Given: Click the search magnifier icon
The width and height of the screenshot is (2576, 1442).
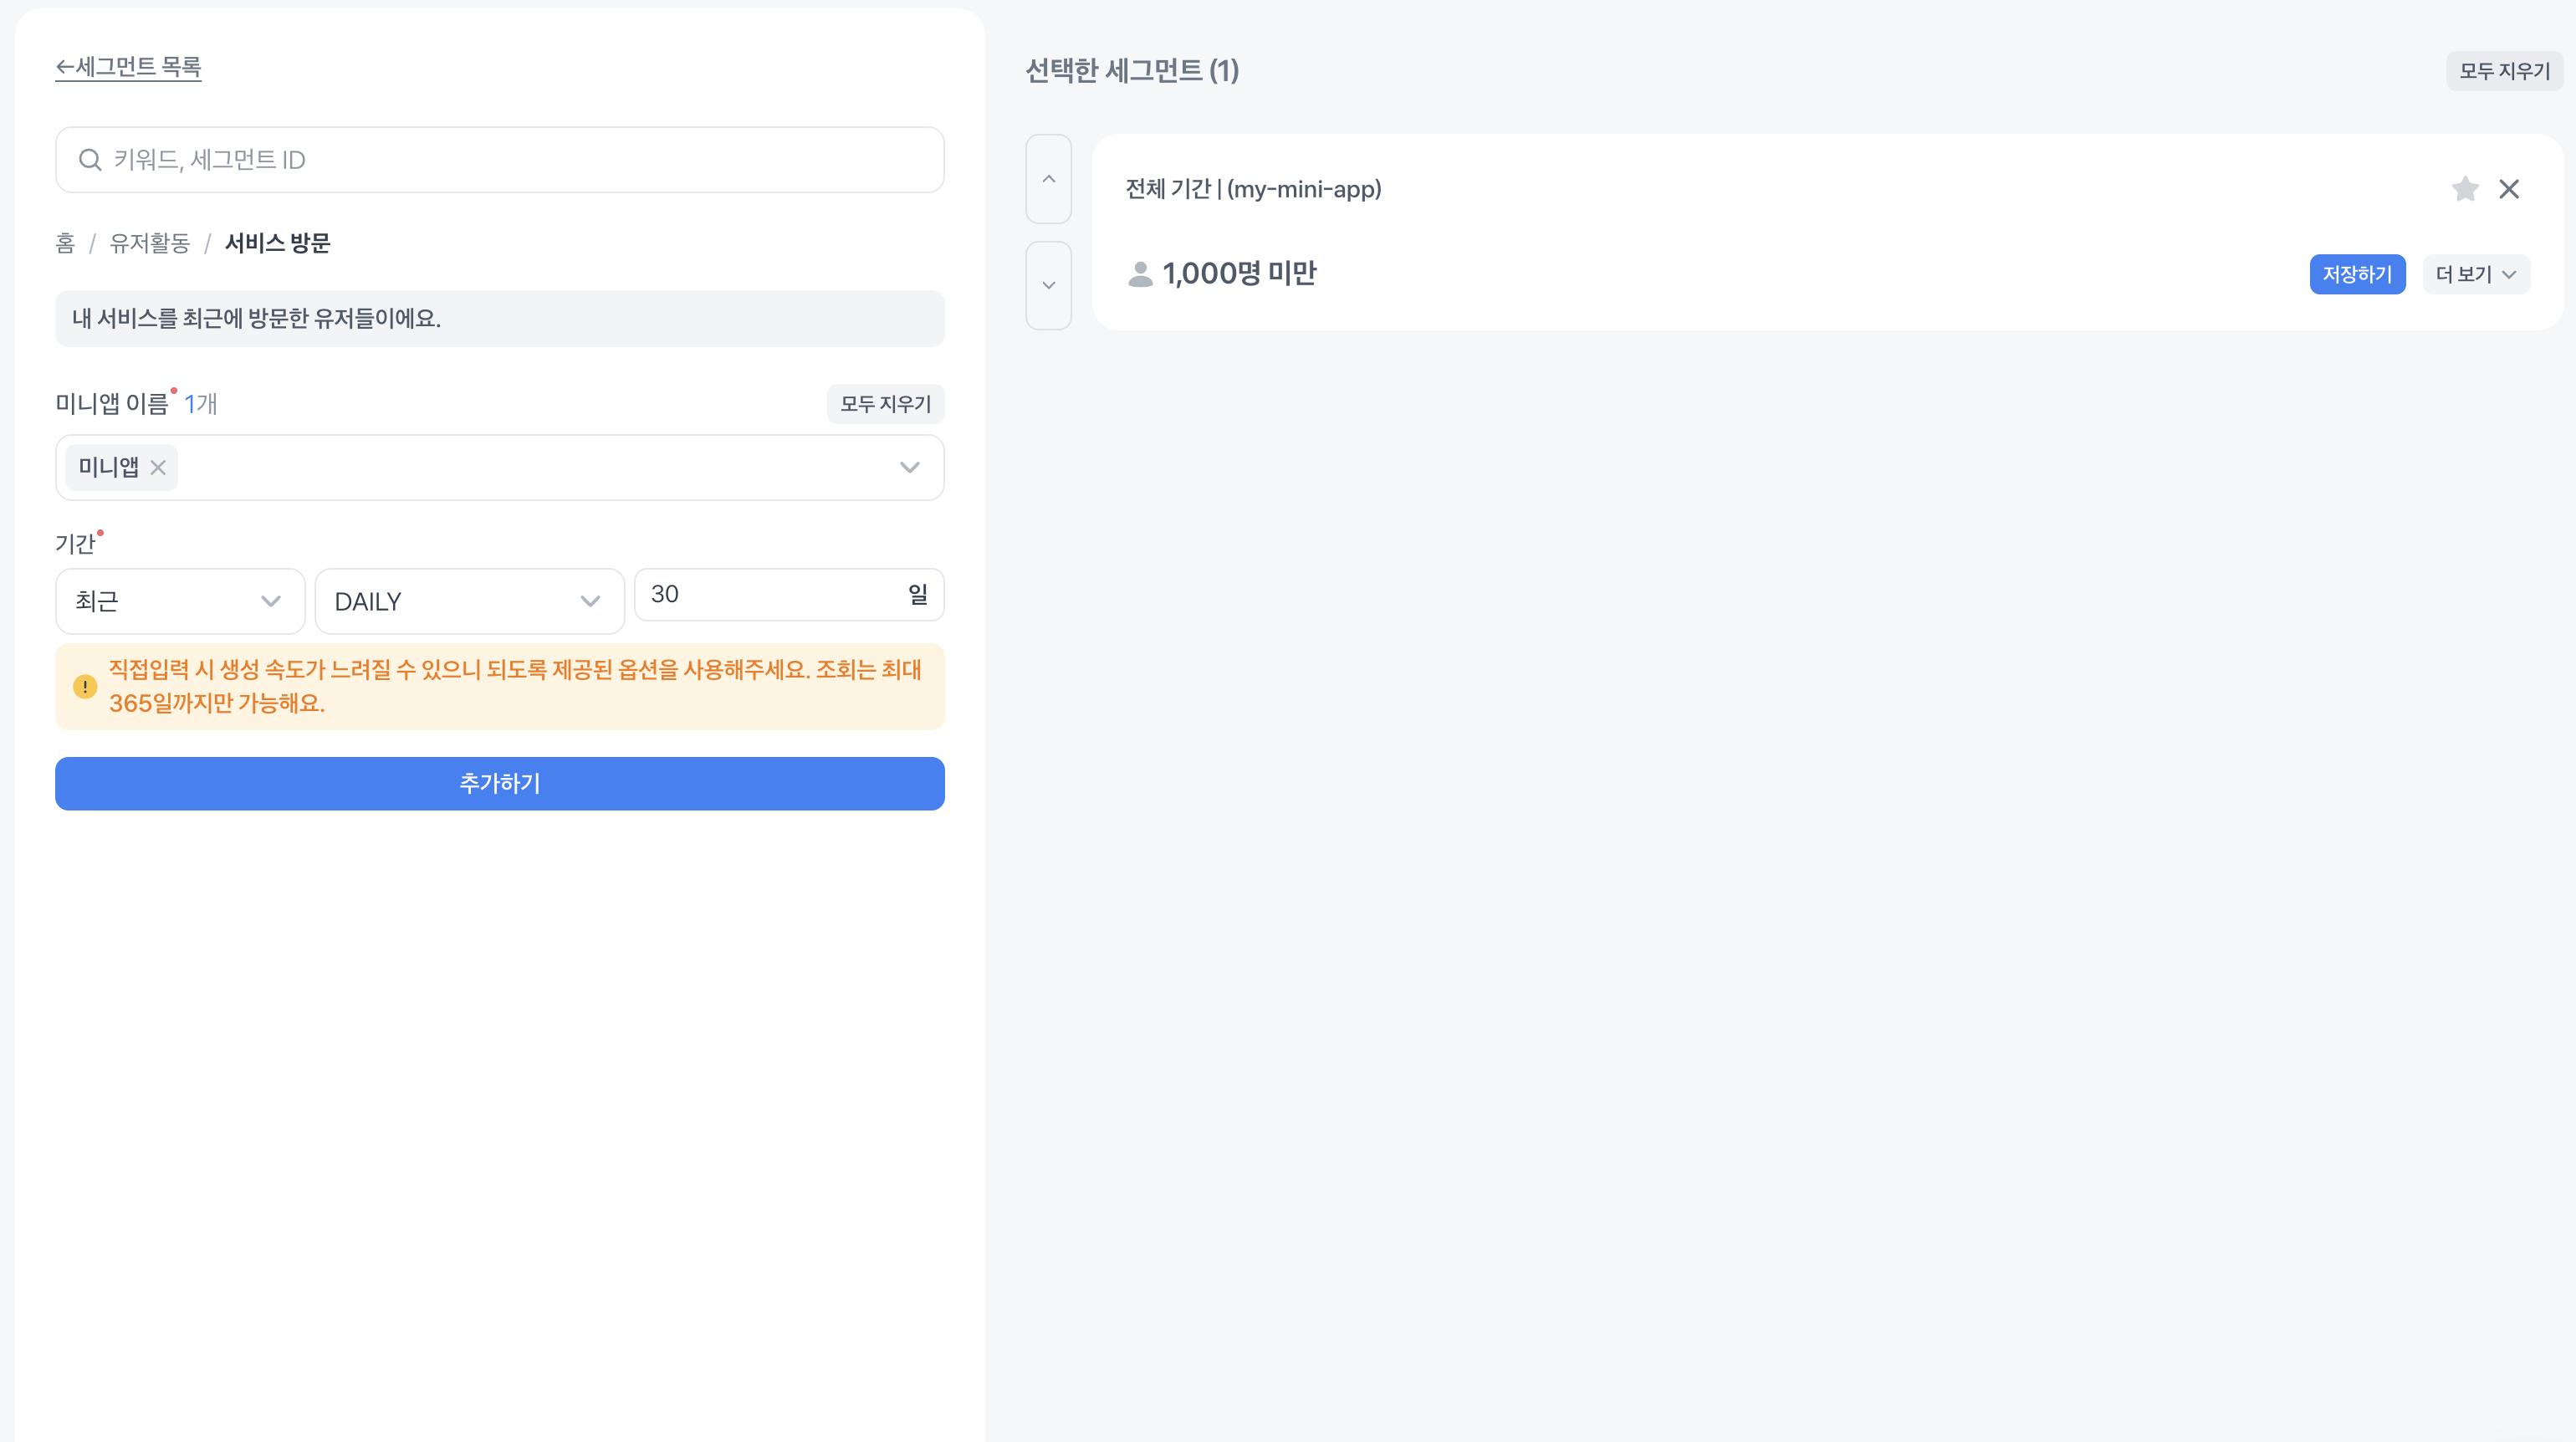Looking at the screenshot, I should 90,160.
